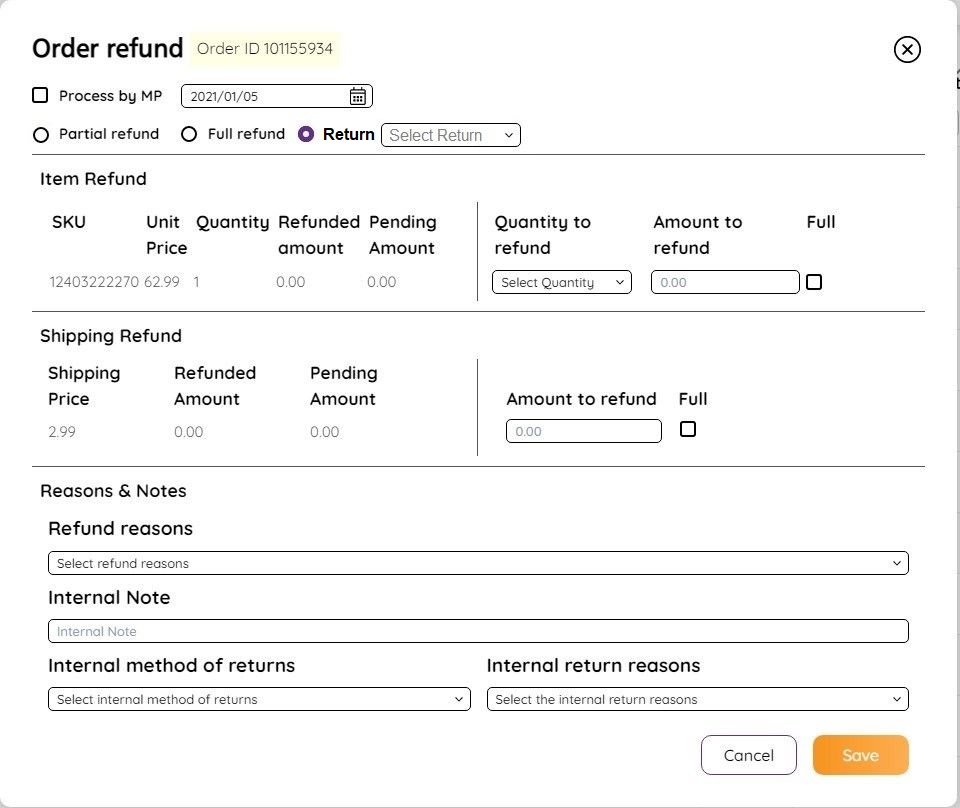The width and height of the screenshot is (960, 808).
Task: Open Select the internal return reasons
Action: pos(697,699)
